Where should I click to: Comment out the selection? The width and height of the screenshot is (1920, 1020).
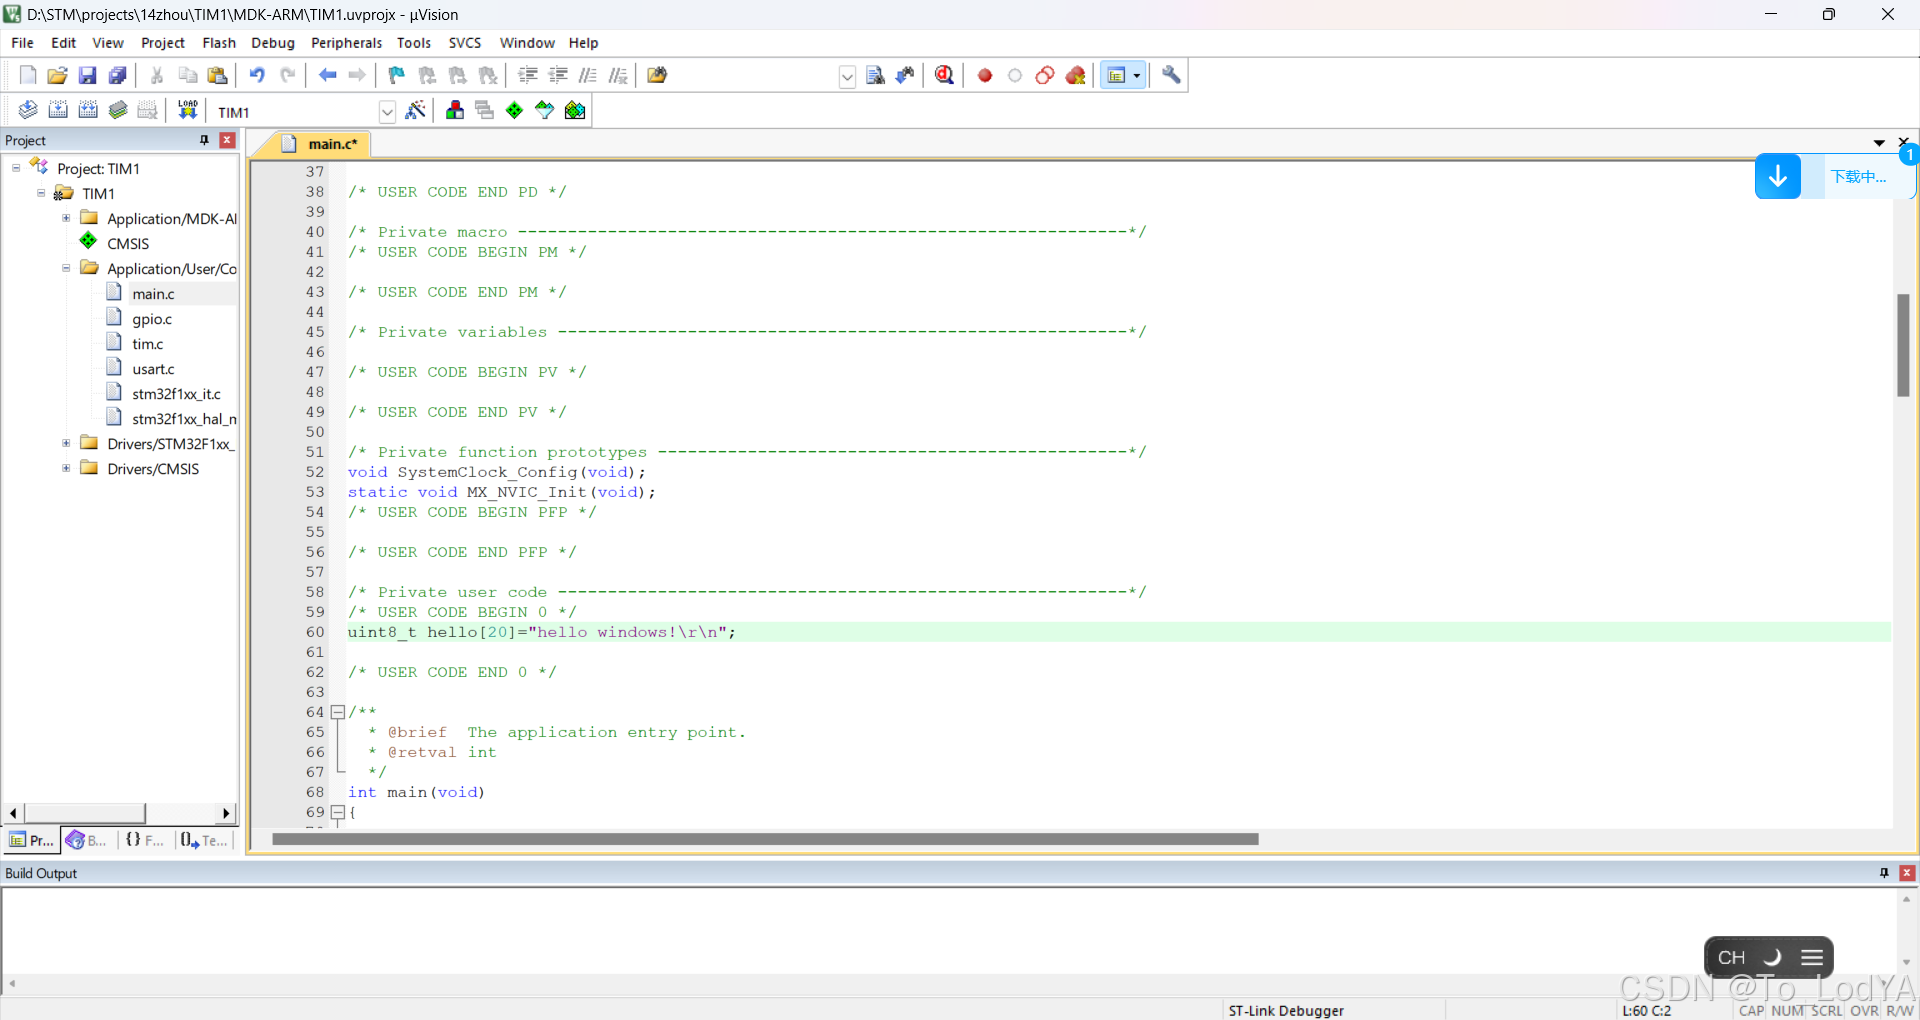588,75
